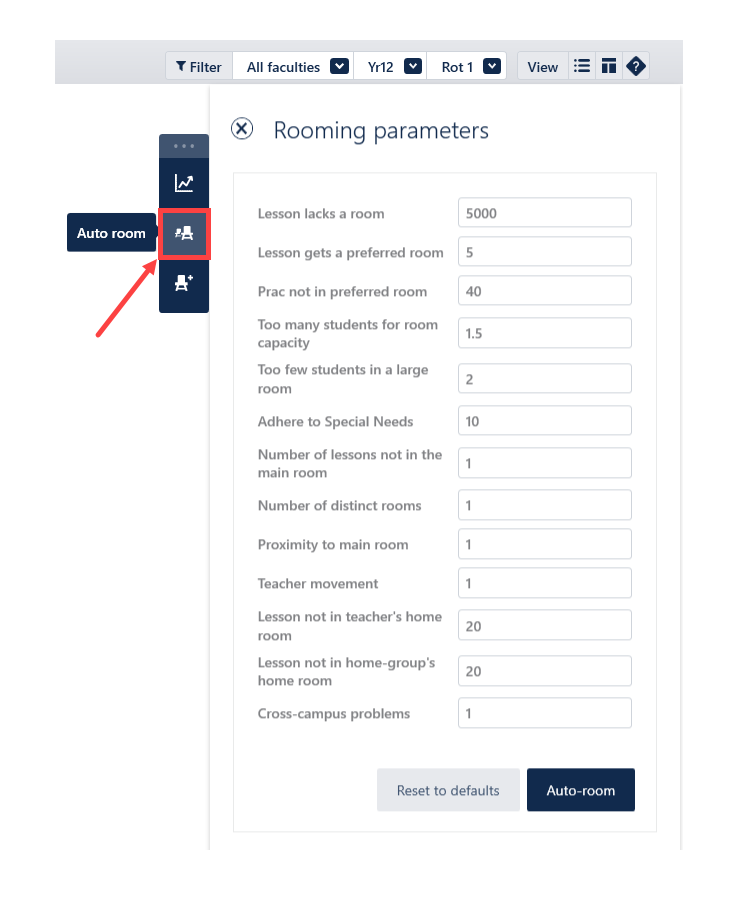Click the Teacher movement input field
This screenshot has height=902, width=738.
point(545,583)
